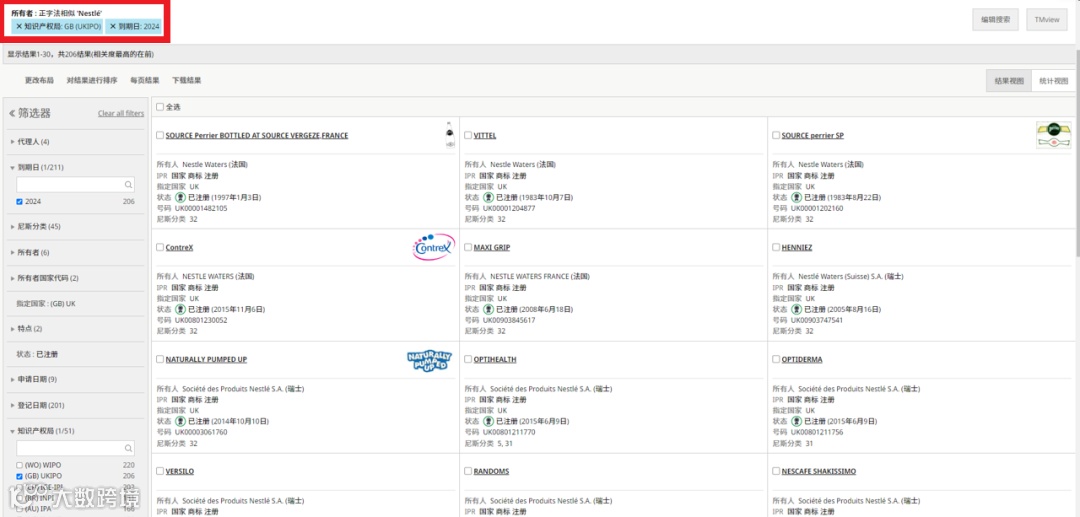Screen dimensions: 1080x517
Task: Open the Perrier bottle trademark image
Action: point(450,135)
